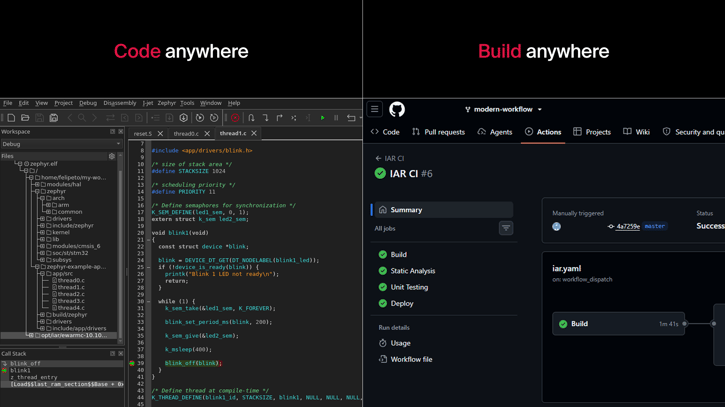Click the Save All floppy icon

[54, 118]
